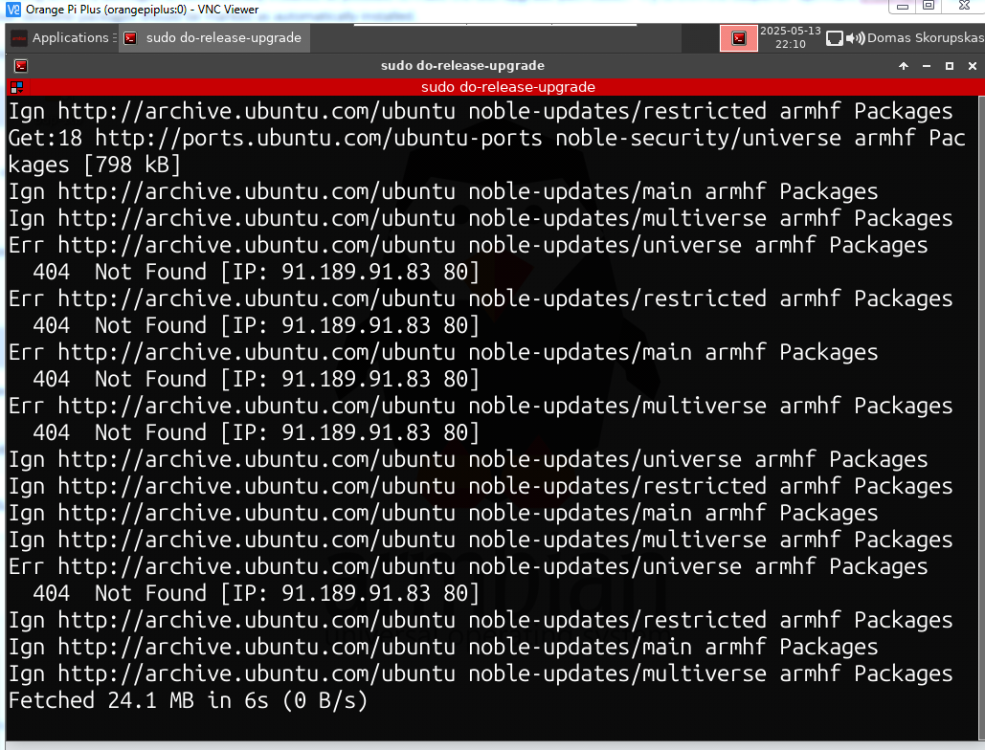Open the clock showing 2025-05-13 22:10

pyautogui.click(x=790, y=38)
